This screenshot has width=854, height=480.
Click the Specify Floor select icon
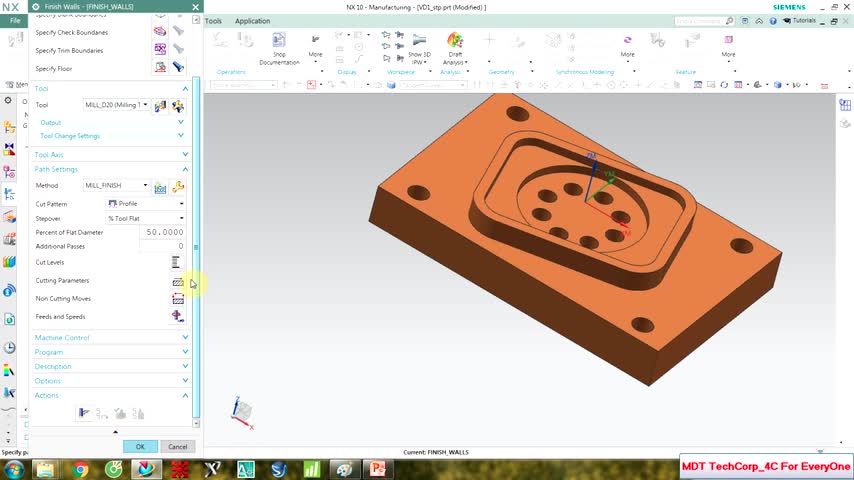click(160, 68)
